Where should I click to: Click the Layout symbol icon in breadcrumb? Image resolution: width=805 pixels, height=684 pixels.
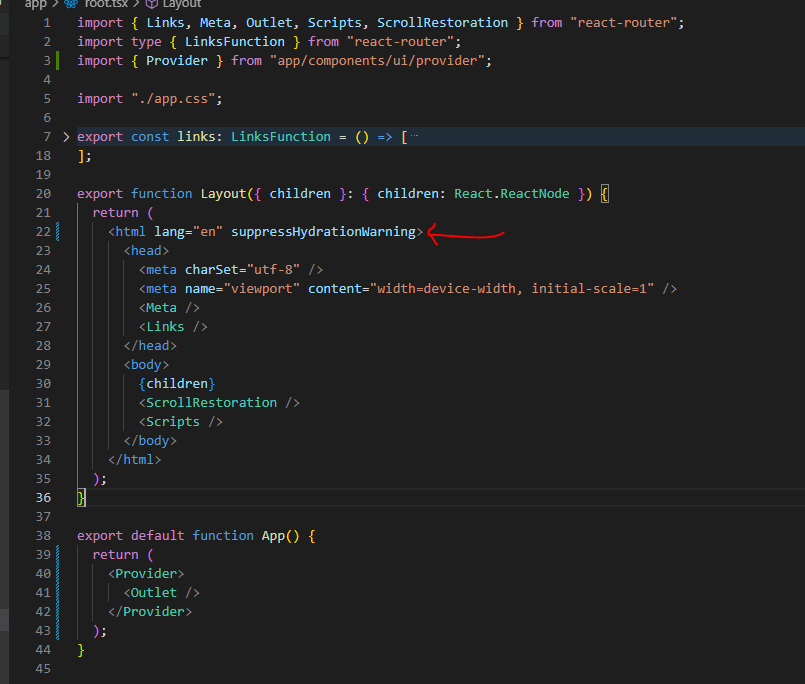[151, 4]
